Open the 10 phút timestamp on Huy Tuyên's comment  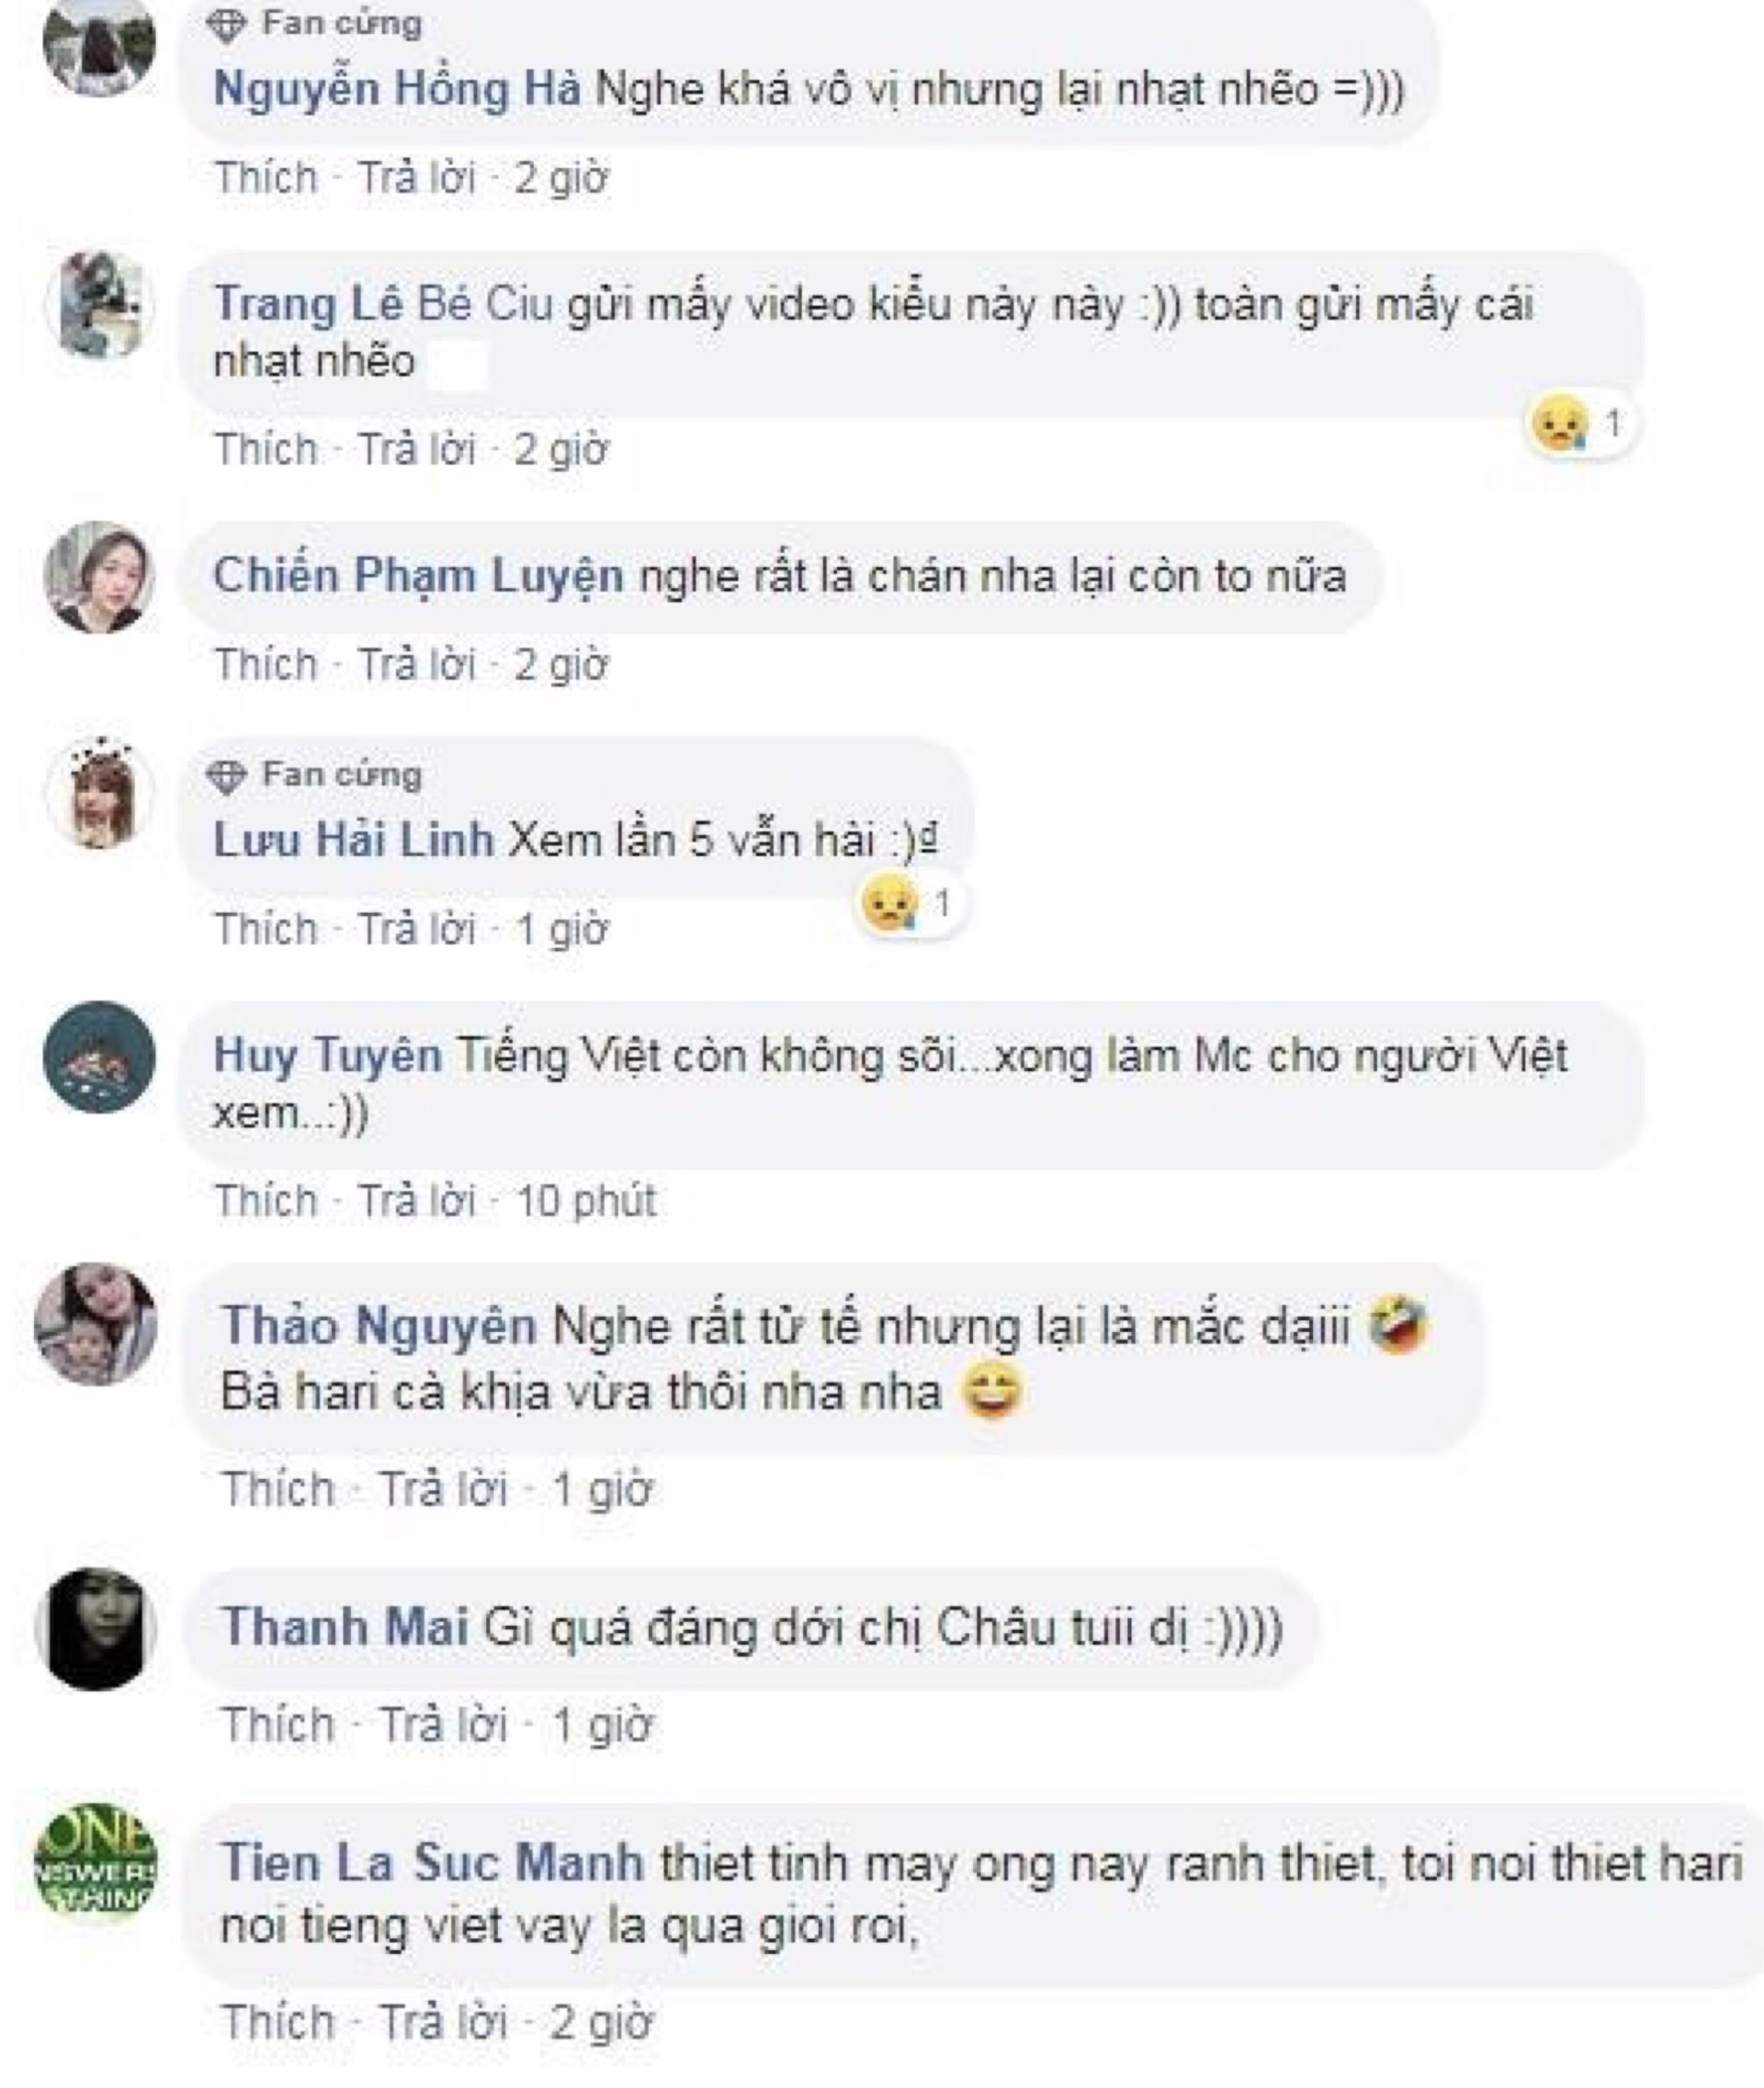tap(586, 1200)
